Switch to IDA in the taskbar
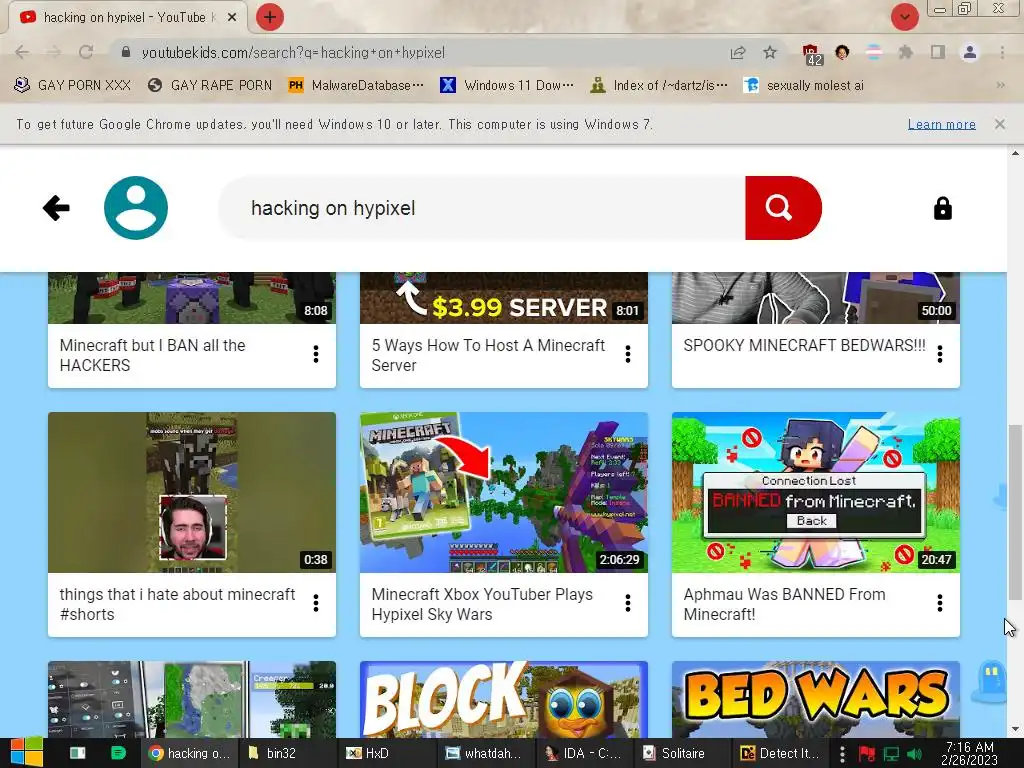 tap(584, 753)
